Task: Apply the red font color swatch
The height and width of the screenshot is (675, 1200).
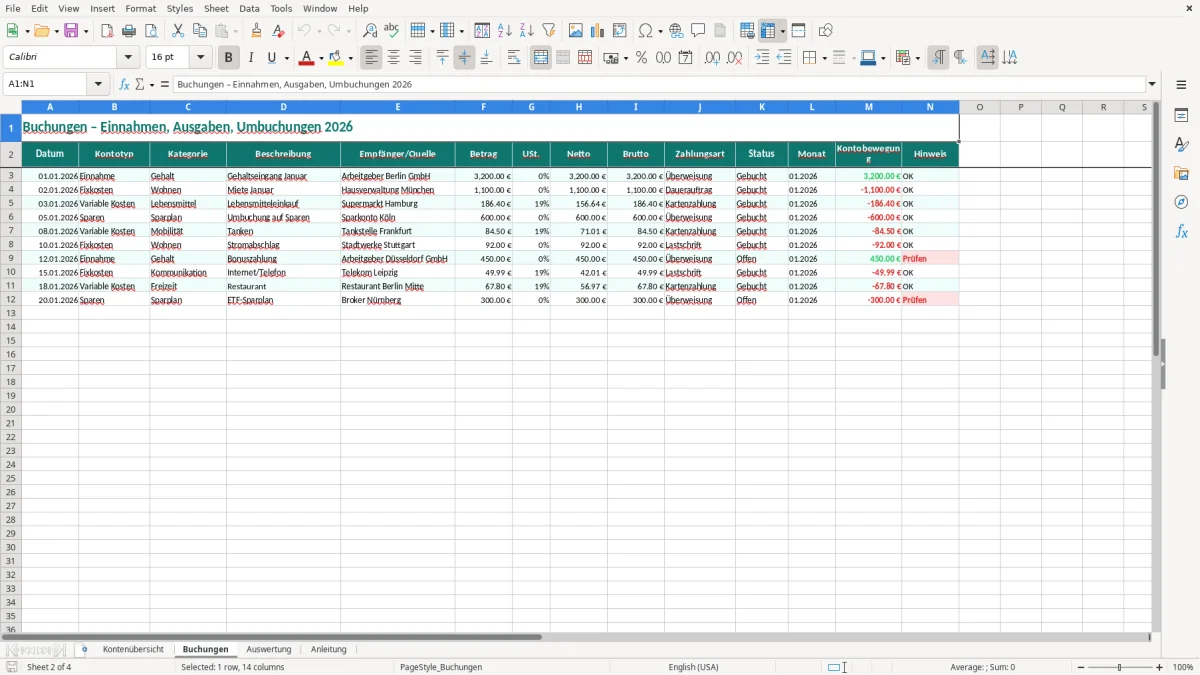Action: pos(307,58)
